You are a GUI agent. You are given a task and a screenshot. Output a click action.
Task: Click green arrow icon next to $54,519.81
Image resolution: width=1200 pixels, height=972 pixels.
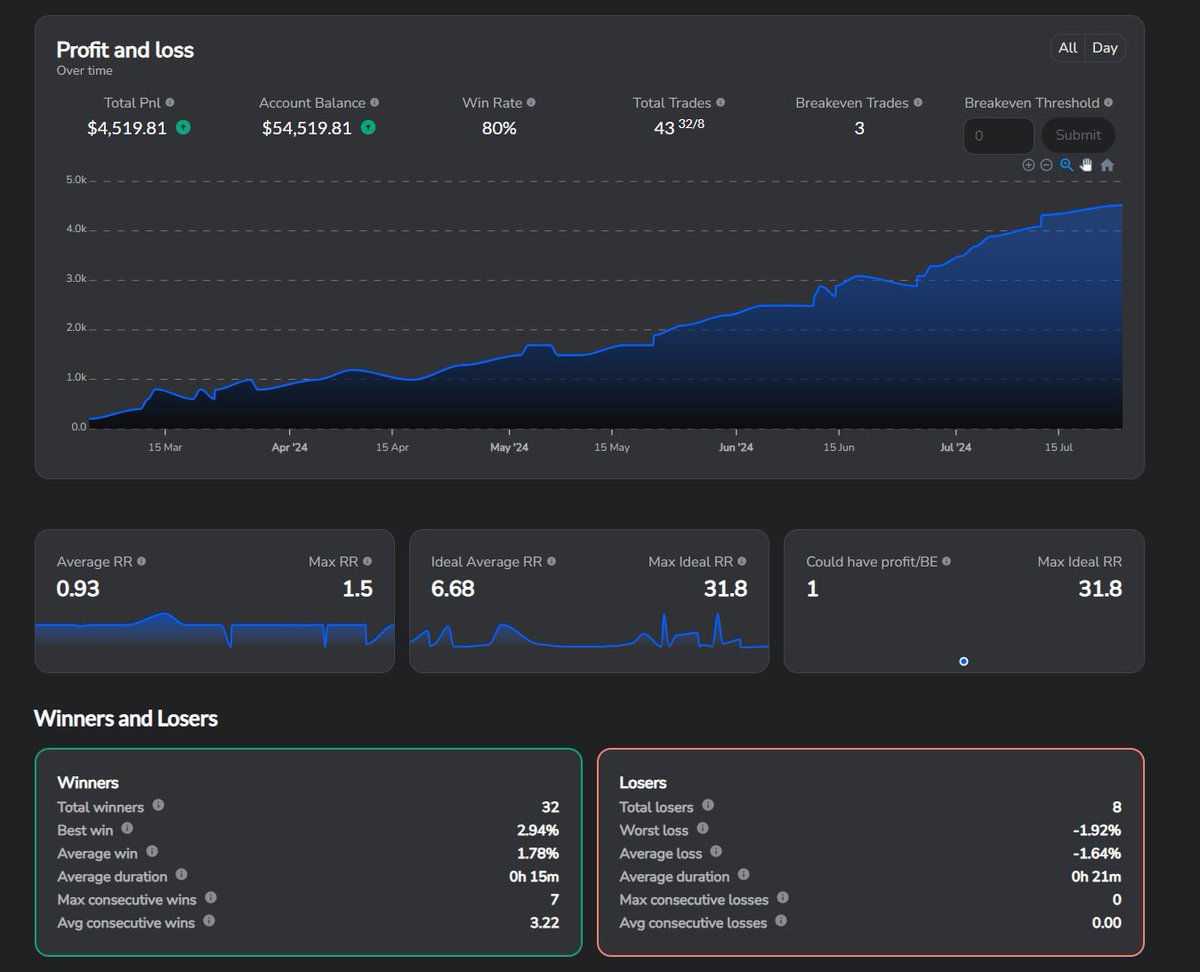pos(368,127)
